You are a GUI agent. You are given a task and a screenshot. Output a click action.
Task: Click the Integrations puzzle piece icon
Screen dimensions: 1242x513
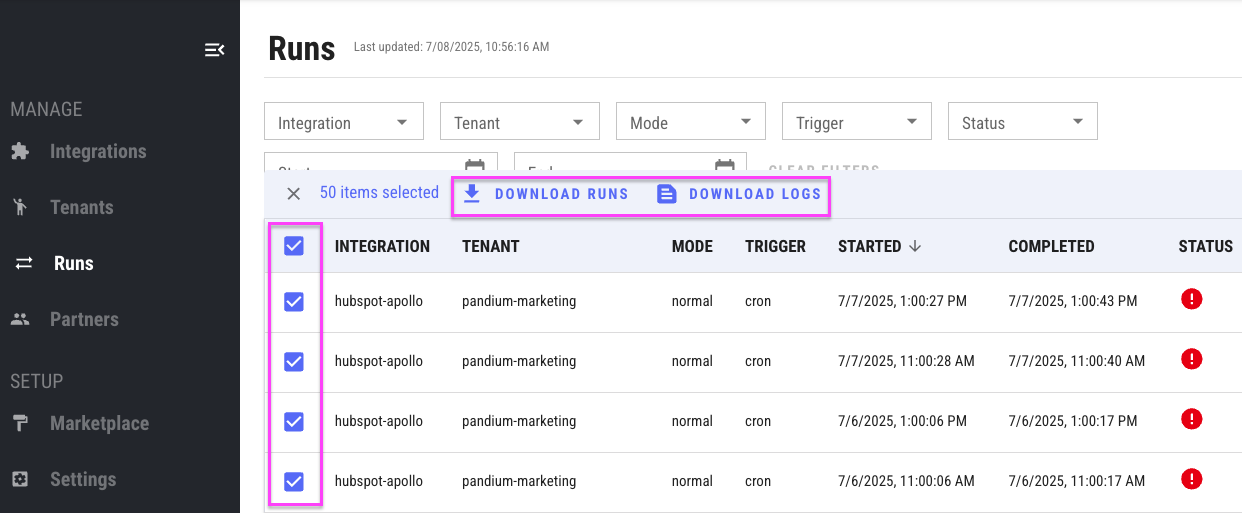20,152
